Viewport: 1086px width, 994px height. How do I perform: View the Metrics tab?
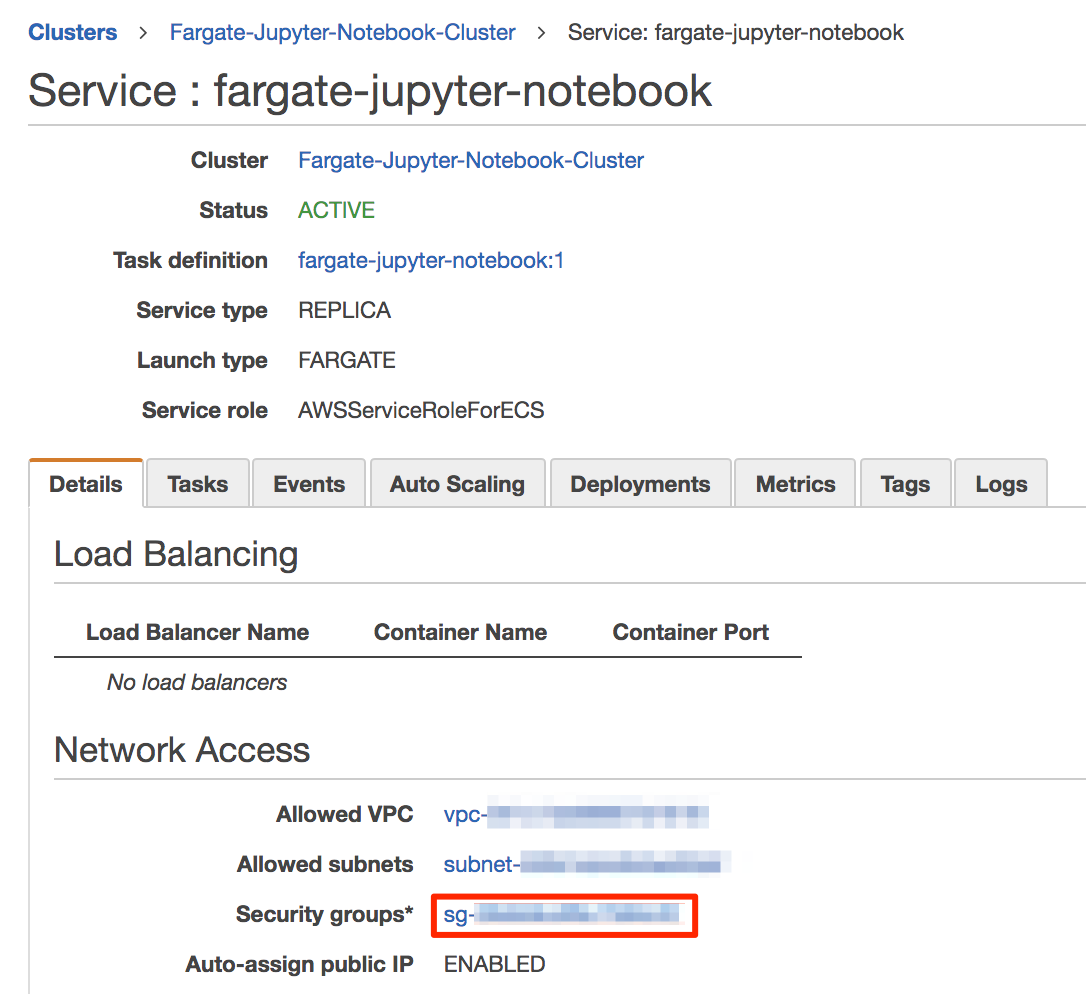[796, 483]
